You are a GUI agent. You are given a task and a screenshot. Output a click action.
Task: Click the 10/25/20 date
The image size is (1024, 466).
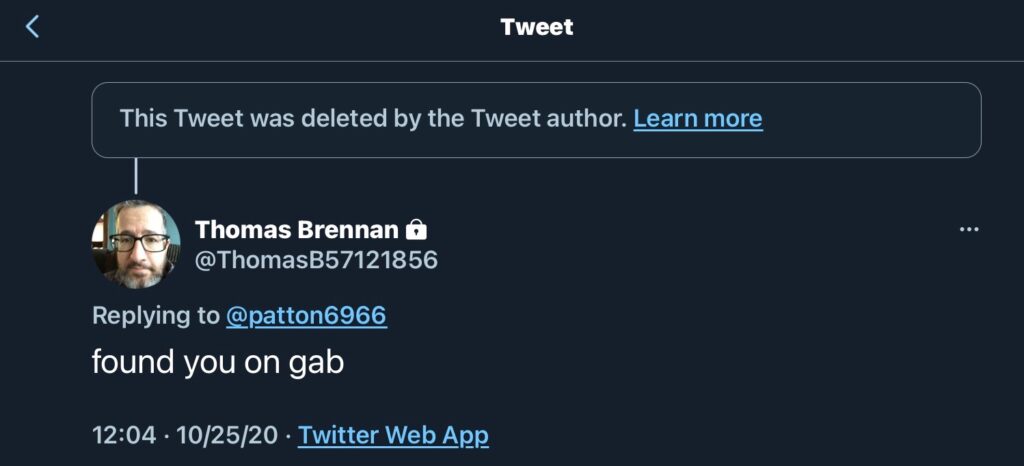point(229,436)
